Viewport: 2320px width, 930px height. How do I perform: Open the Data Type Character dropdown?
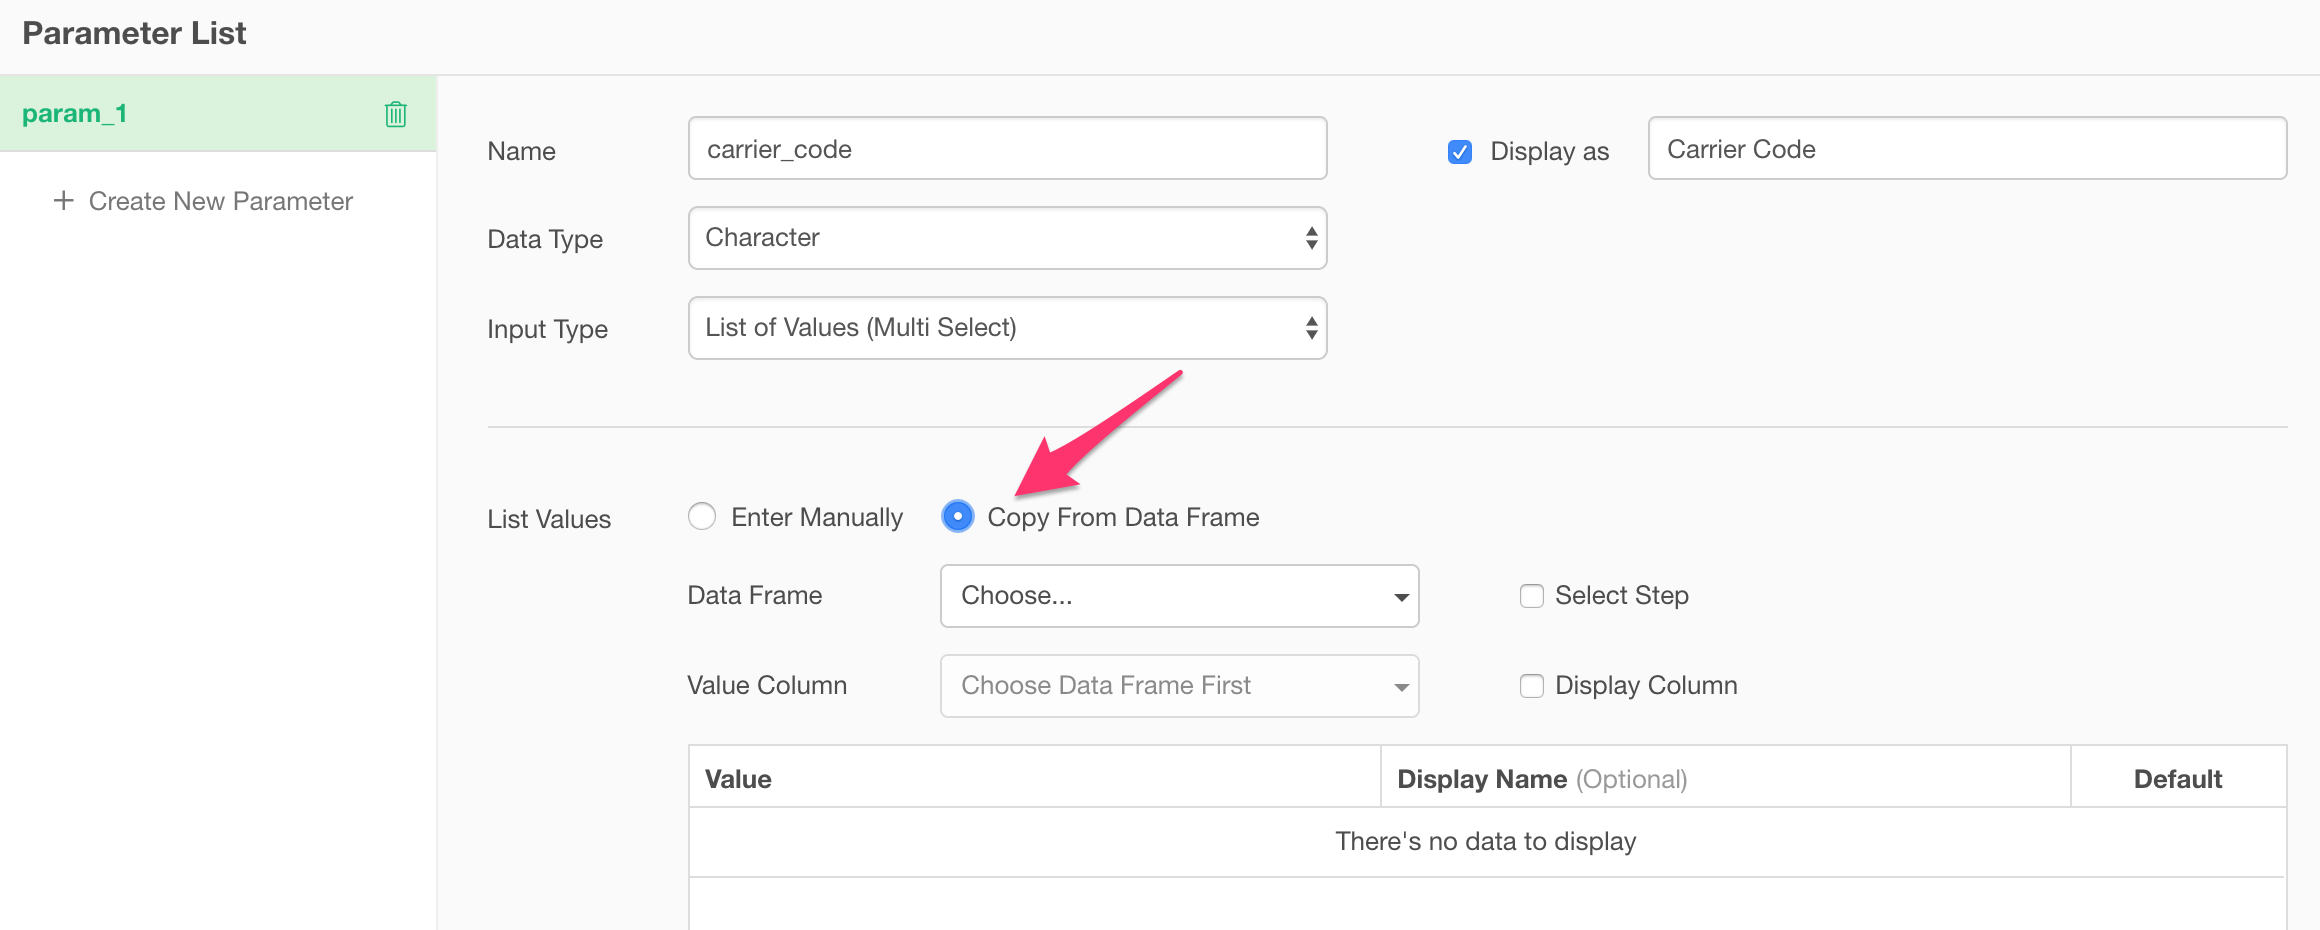coord(1007,238)
